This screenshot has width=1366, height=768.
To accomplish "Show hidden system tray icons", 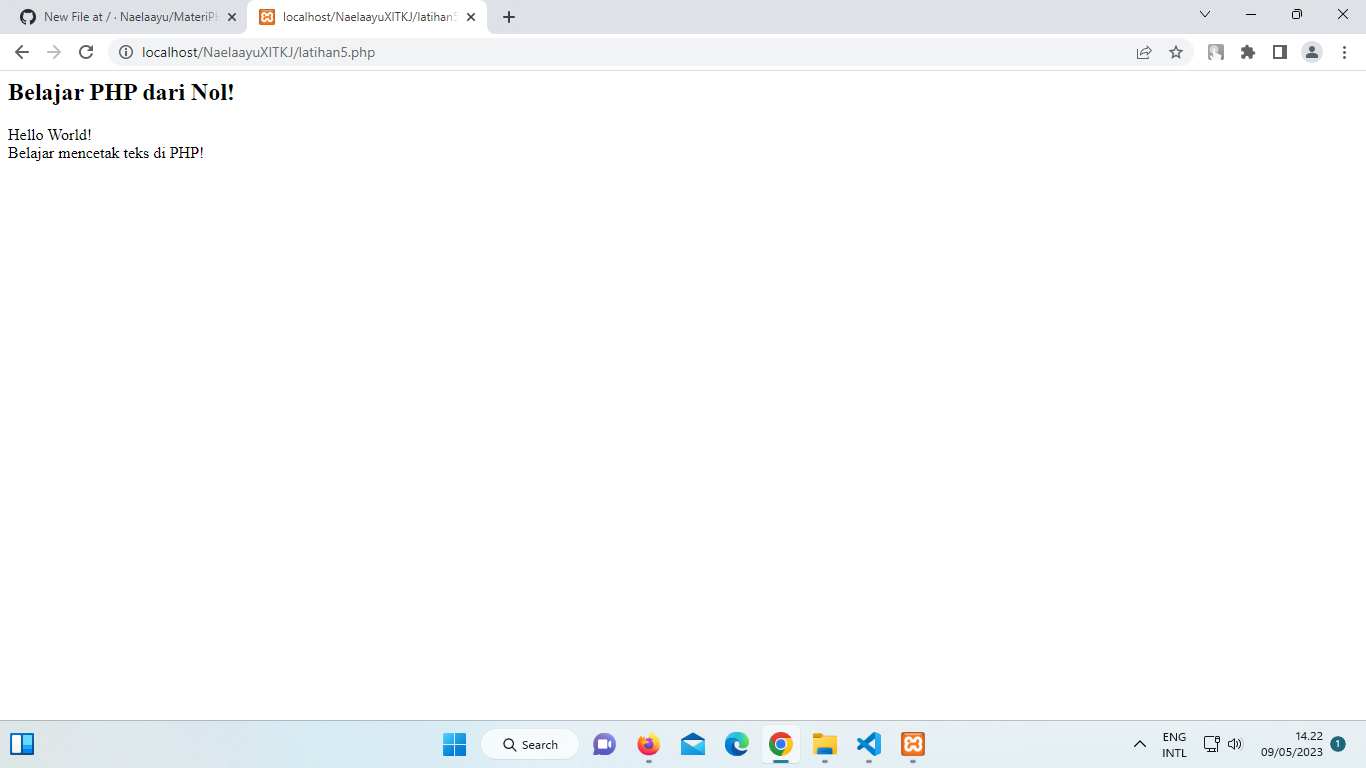I will (1140, 744).
